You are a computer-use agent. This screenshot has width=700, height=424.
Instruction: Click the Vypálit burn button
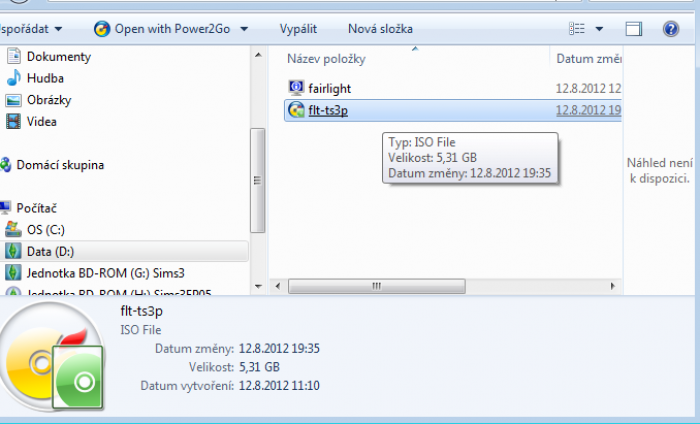[x=297, y=29]
